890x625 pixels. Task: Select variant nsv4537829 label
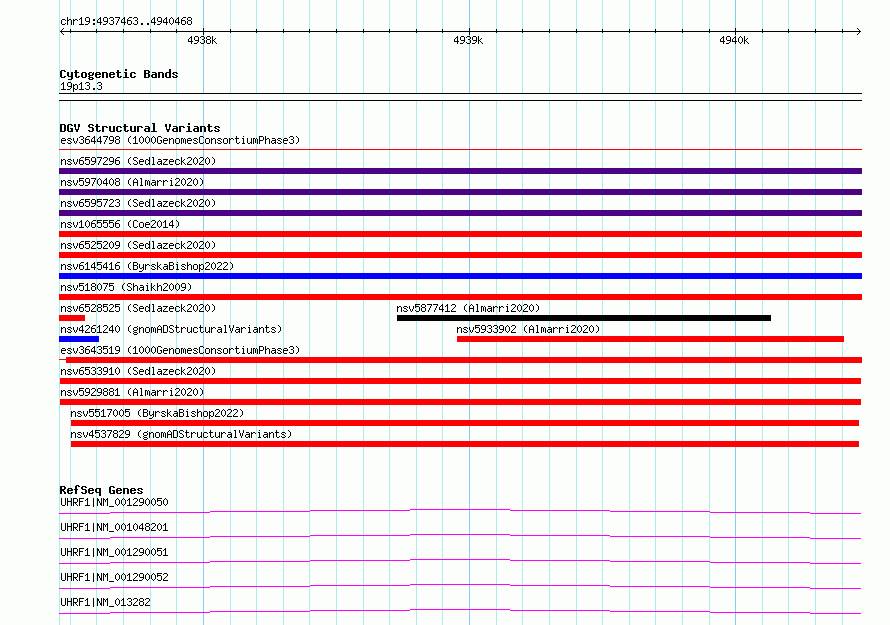[181, 434]
